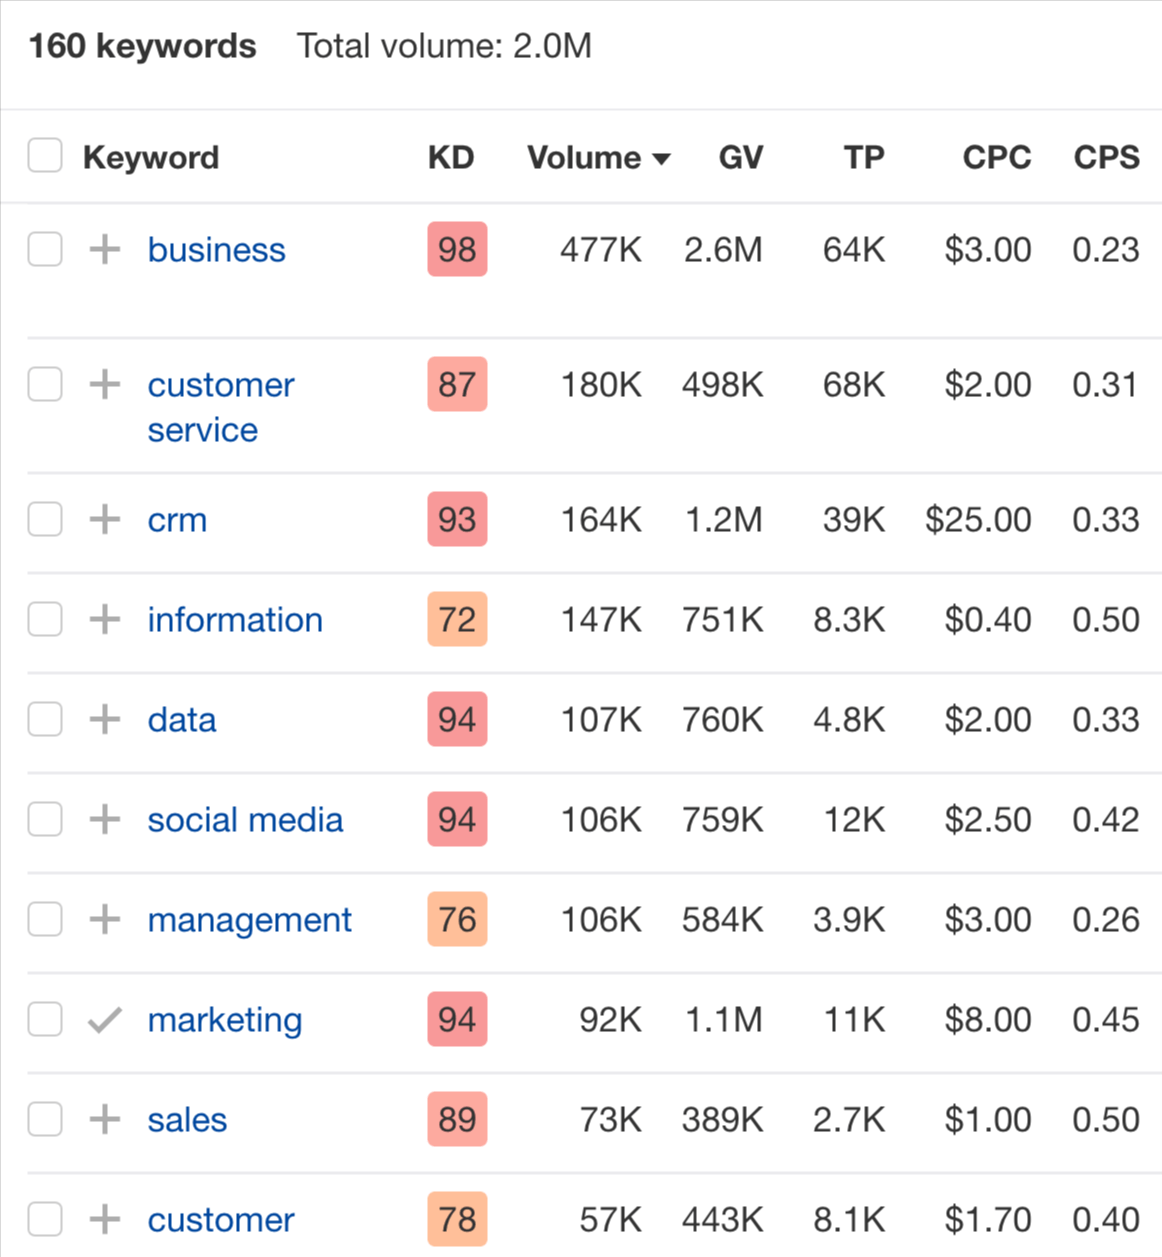Open the Volume sort dropdown arrow
The height and width of the screenshot is (1257, 1162).
pos(663,157)
